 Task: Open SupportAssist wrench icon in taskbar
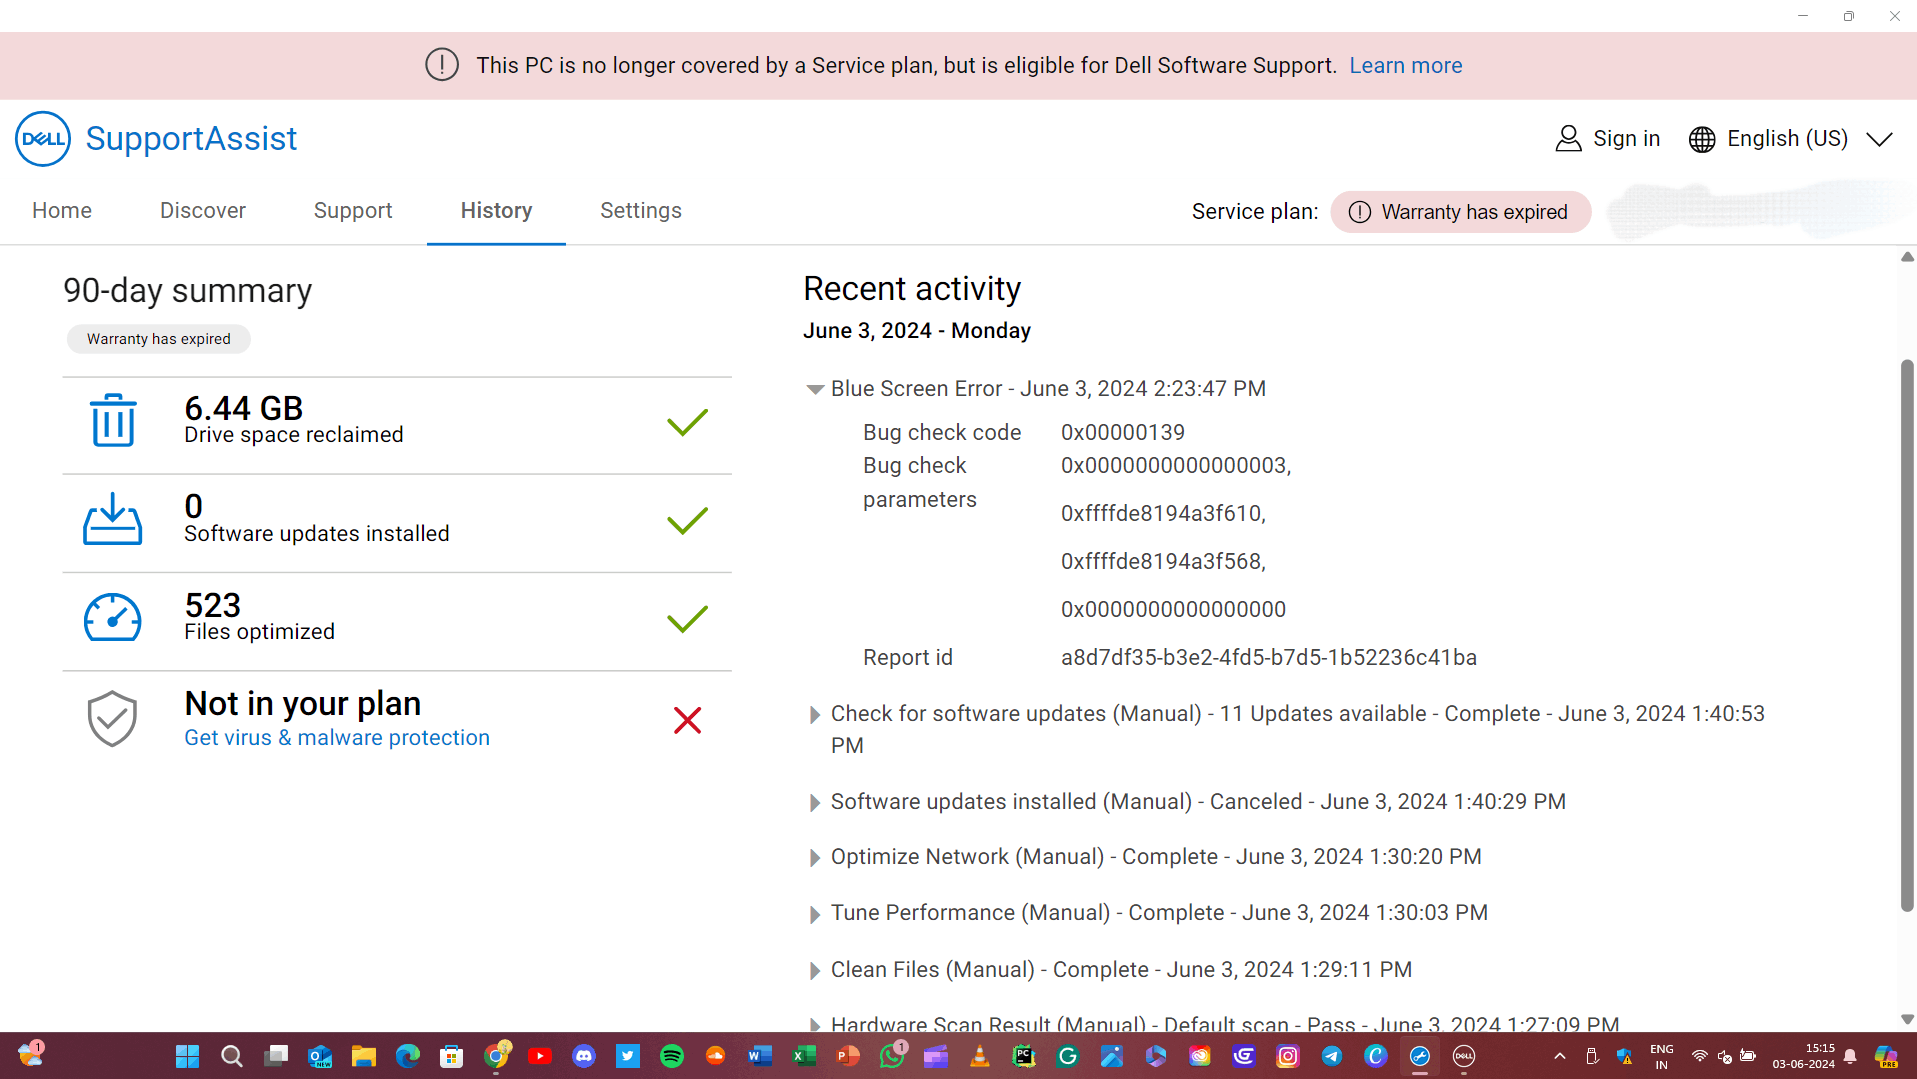1420,1056
